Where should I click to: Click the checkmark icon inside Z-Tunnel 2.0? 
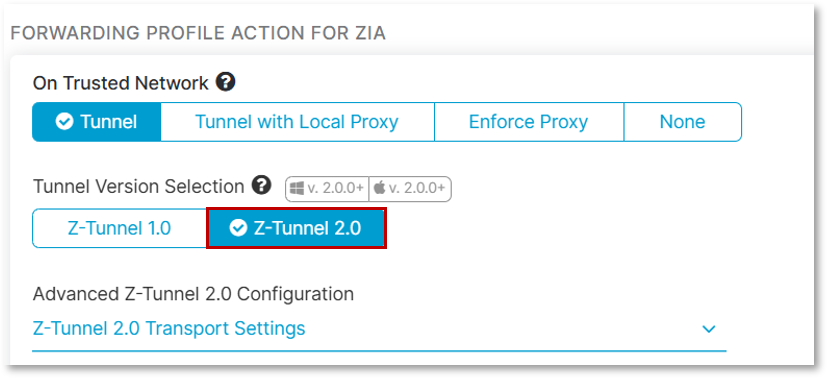point(238,228)
